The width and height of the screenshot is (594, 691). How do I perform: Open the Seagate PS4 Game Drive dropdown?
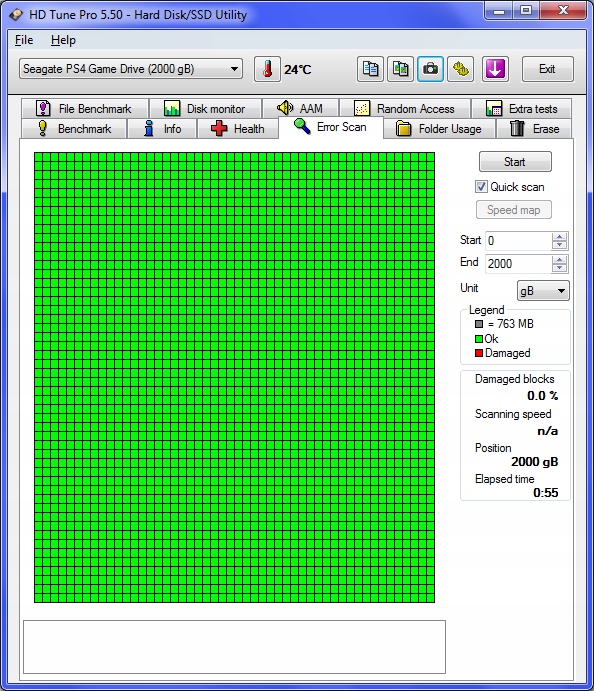pos(131,69)
